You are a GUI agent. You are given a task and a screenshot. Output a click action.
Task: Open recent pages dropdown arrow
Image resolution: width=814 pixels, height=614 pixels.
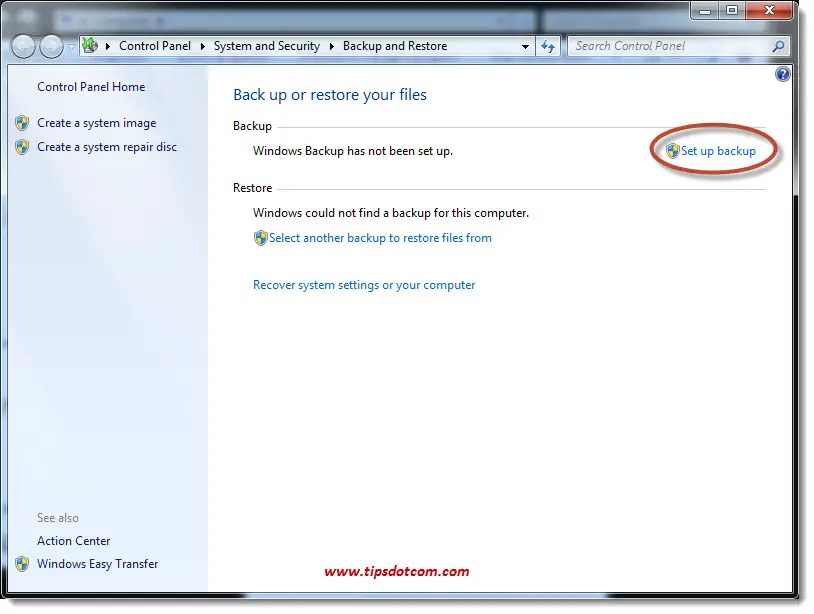coord(72,47)
